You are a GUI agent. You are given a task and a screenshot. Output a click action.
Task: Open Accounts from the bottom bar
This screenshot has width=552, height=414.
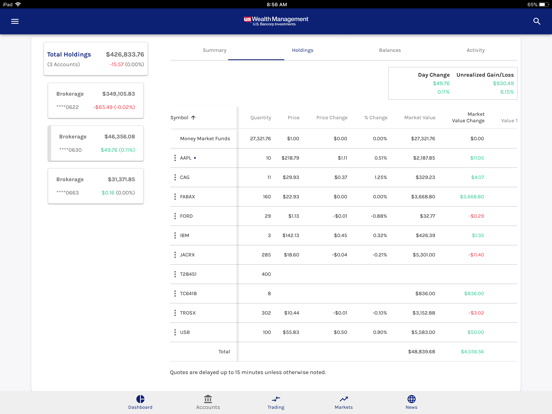pos(208,402)
